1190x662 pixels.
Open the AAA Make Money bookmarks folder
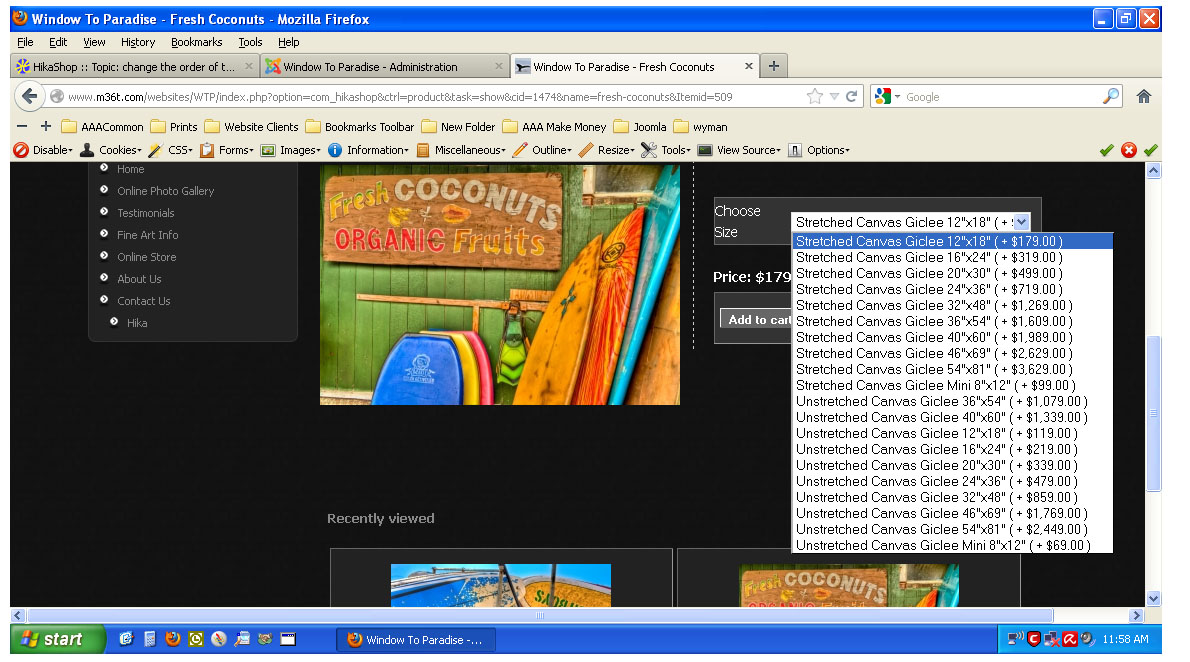point(554,127)
